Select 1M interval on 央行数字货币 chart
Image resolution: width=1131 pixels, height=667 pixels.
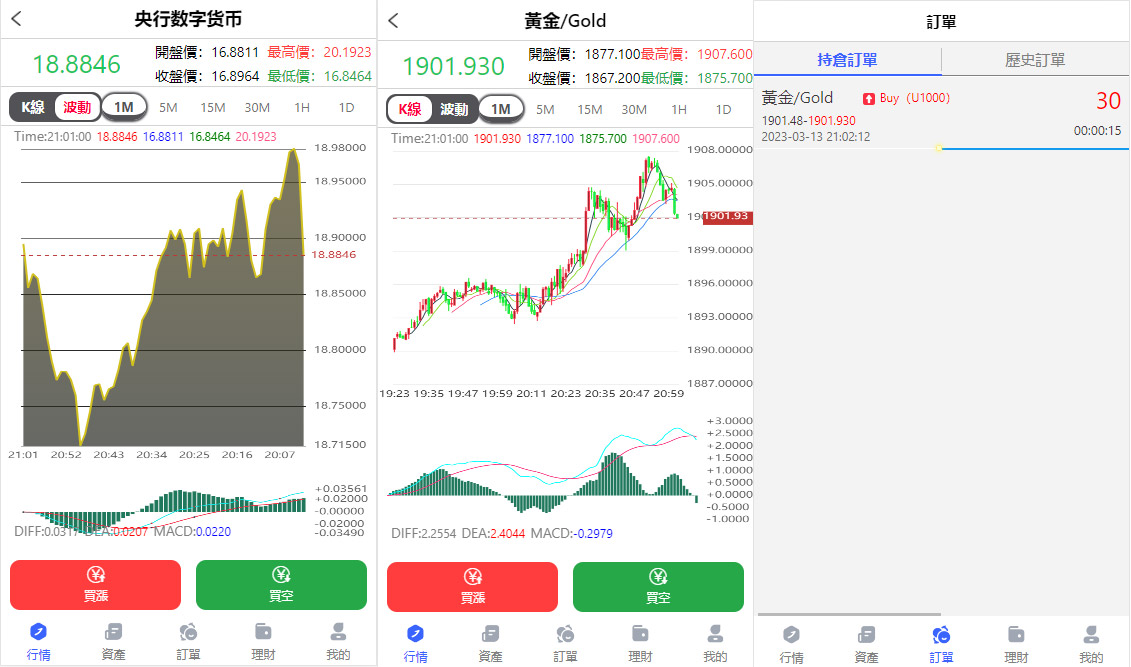[124, 107]
